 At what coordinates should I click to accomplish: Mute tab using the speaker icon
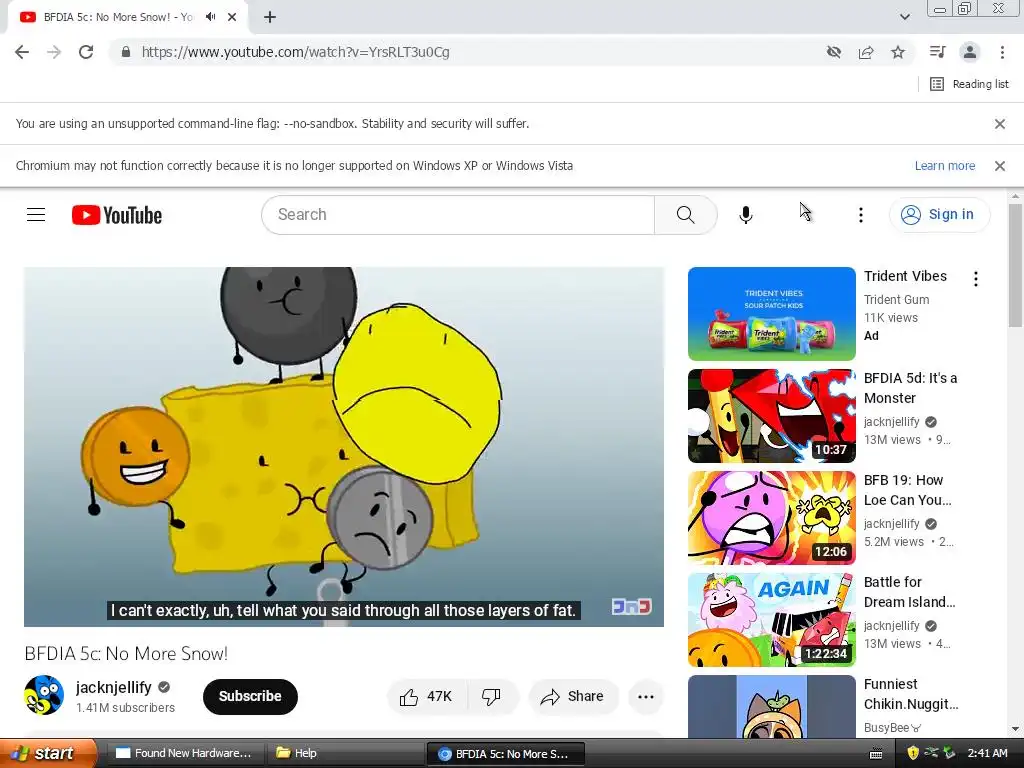pyautogui.click(x=210, y=17)
